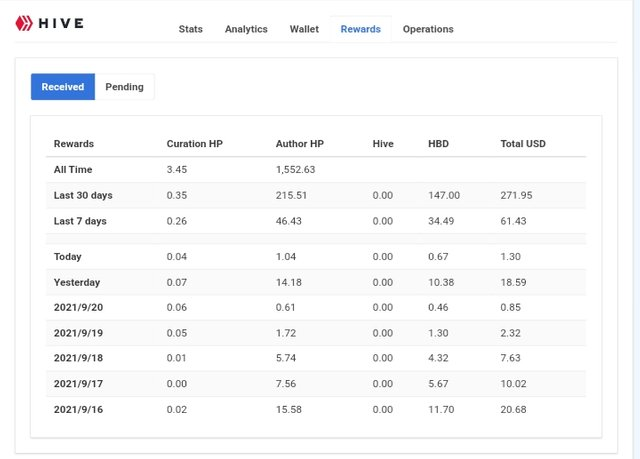This screenshot has height=459, width=640.
Task: Click the Author HP column header
Action: tap(300, 144)
